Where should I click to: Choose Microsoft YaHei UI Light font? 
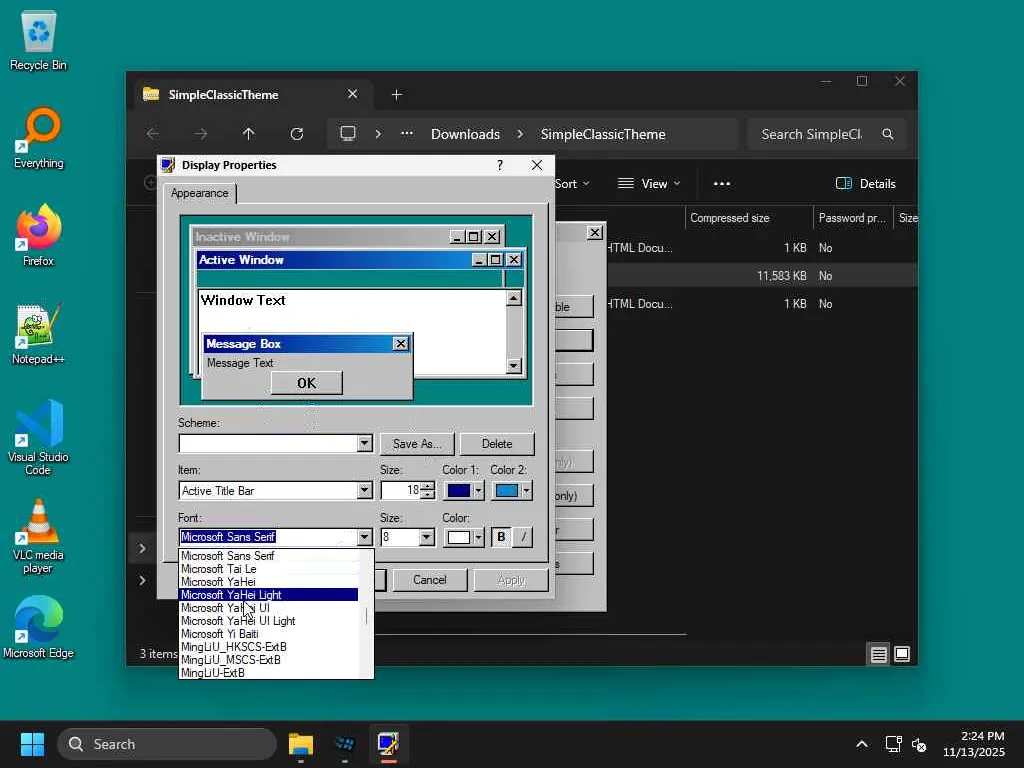tap(268, 621)
